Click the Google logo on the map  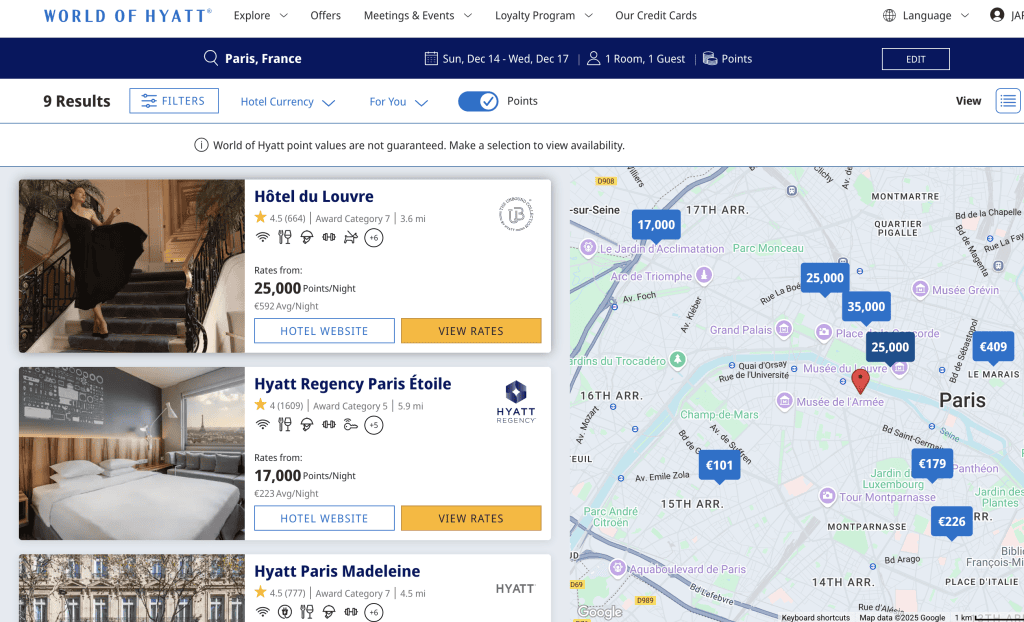(600, 612)
